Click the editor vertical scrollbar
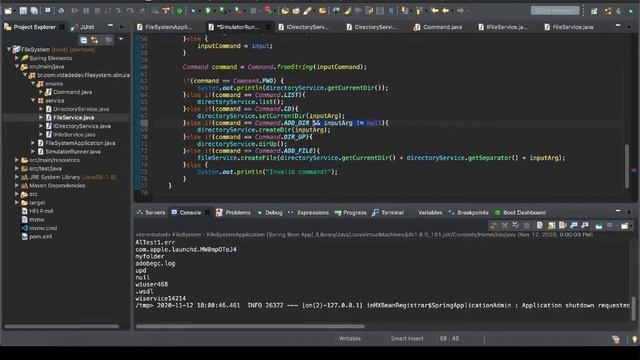Image resolution: width=640 pixels, height=360 pixels. (627, 165)
